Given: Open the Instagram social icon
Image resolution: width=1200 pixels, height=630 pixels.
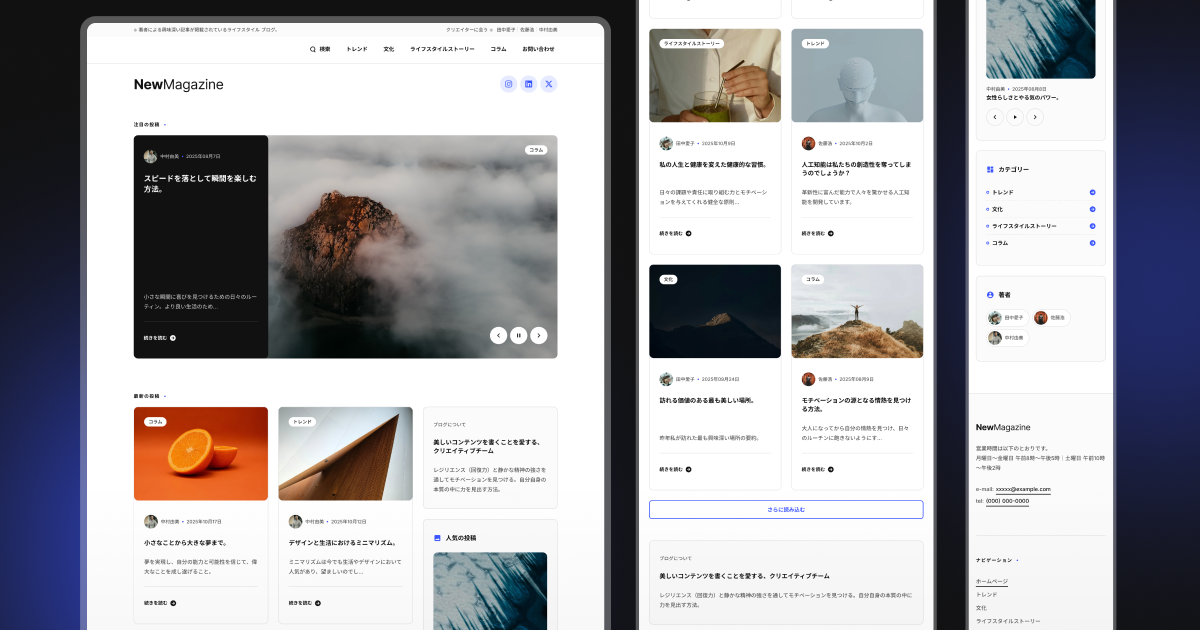Looking at the screenshot, I should pos(508,84).
